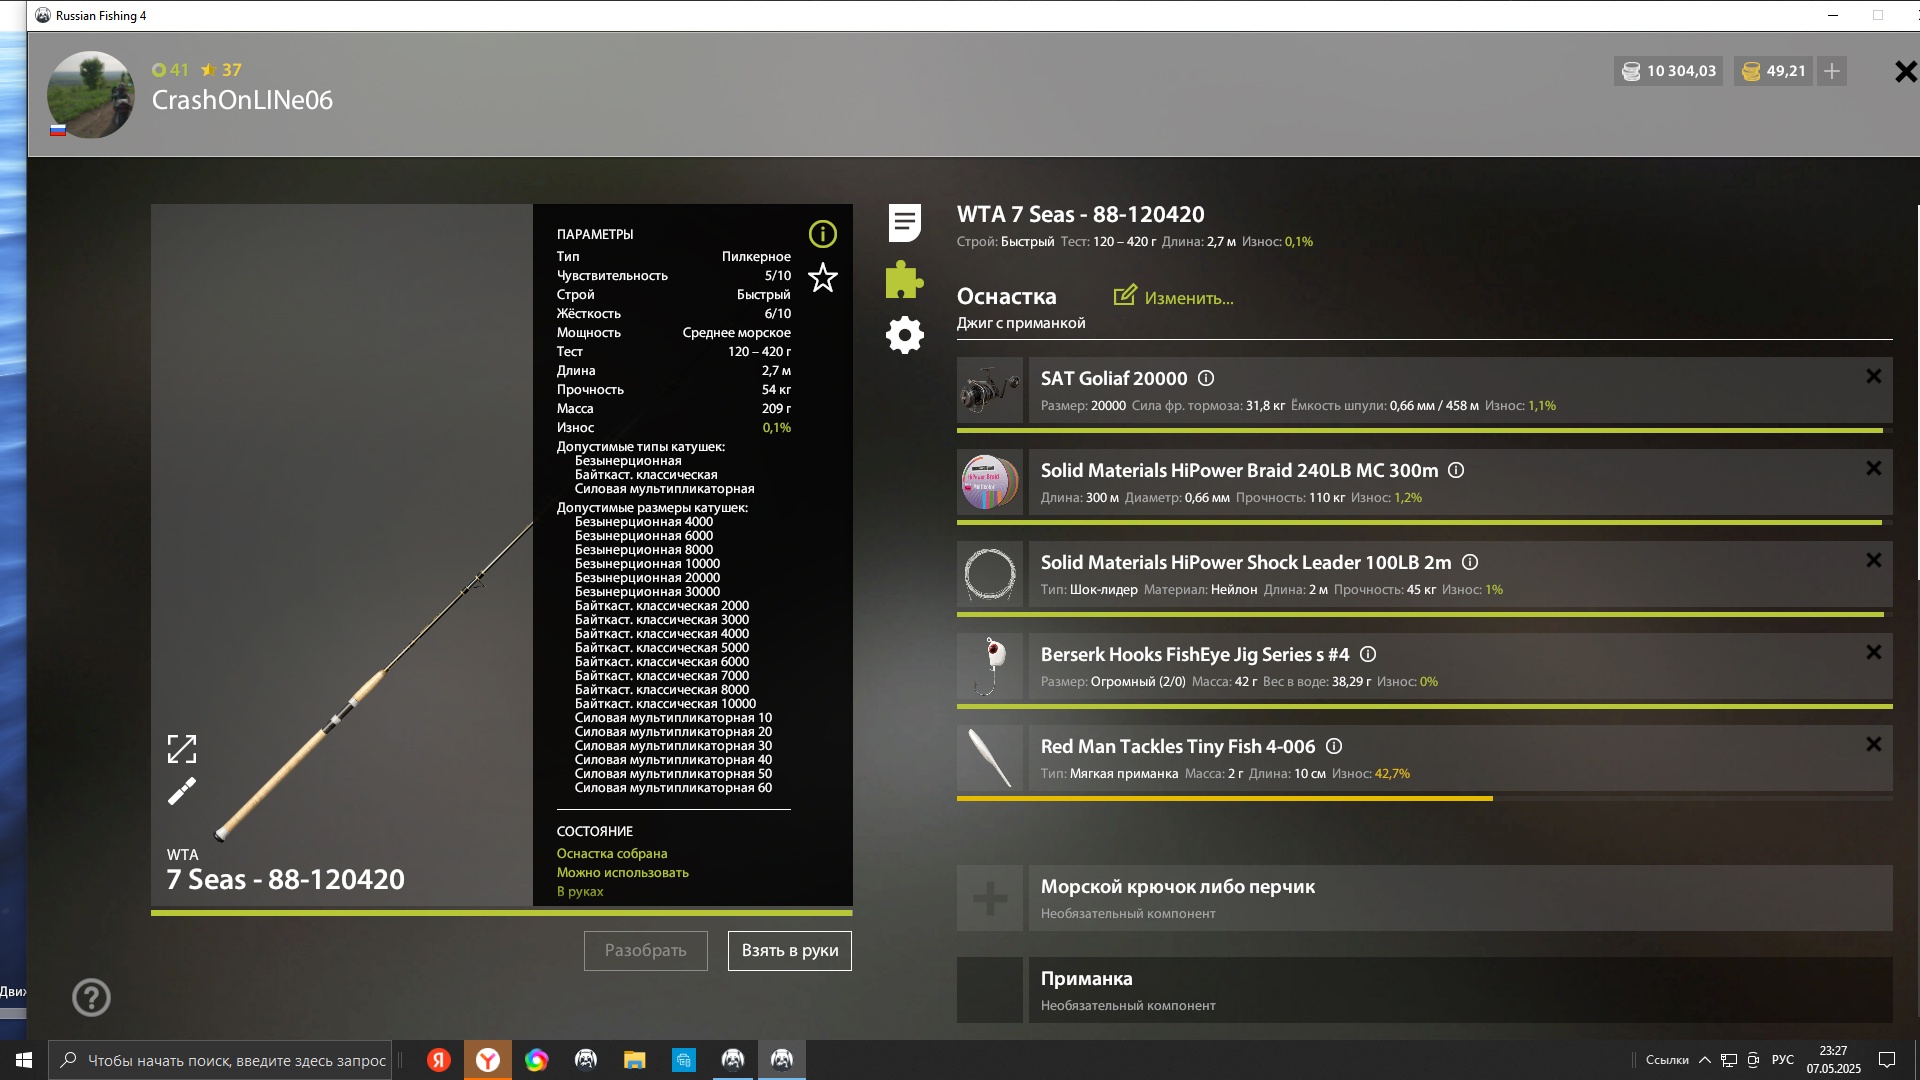This screenshot has height=1080, width=1920.
Task: Switch to active Russian Fishing 4 taskbar window
Action: 782,1060
